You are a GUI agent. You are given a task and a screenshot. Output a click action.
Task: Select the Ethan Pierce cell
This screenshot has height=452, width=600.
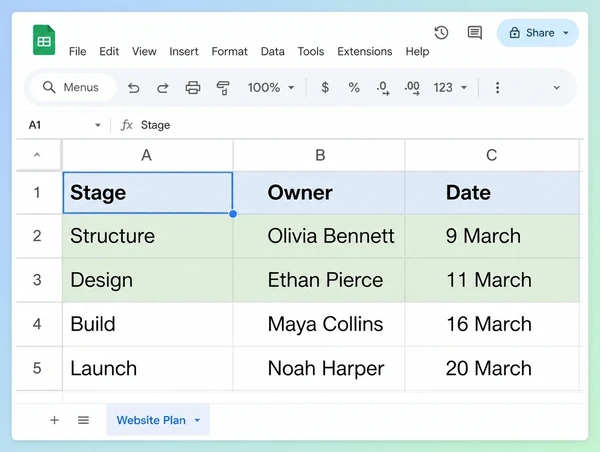pyautogui.click(x=319, y=280)
